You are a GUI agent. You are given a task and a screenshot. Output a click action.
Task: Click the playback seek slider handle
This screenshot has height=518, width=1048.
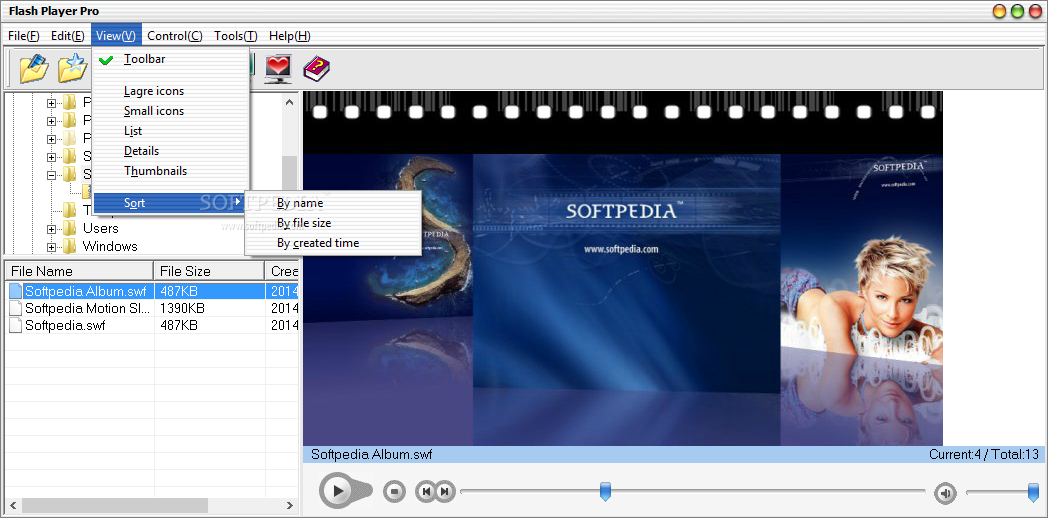coord(605,491)
